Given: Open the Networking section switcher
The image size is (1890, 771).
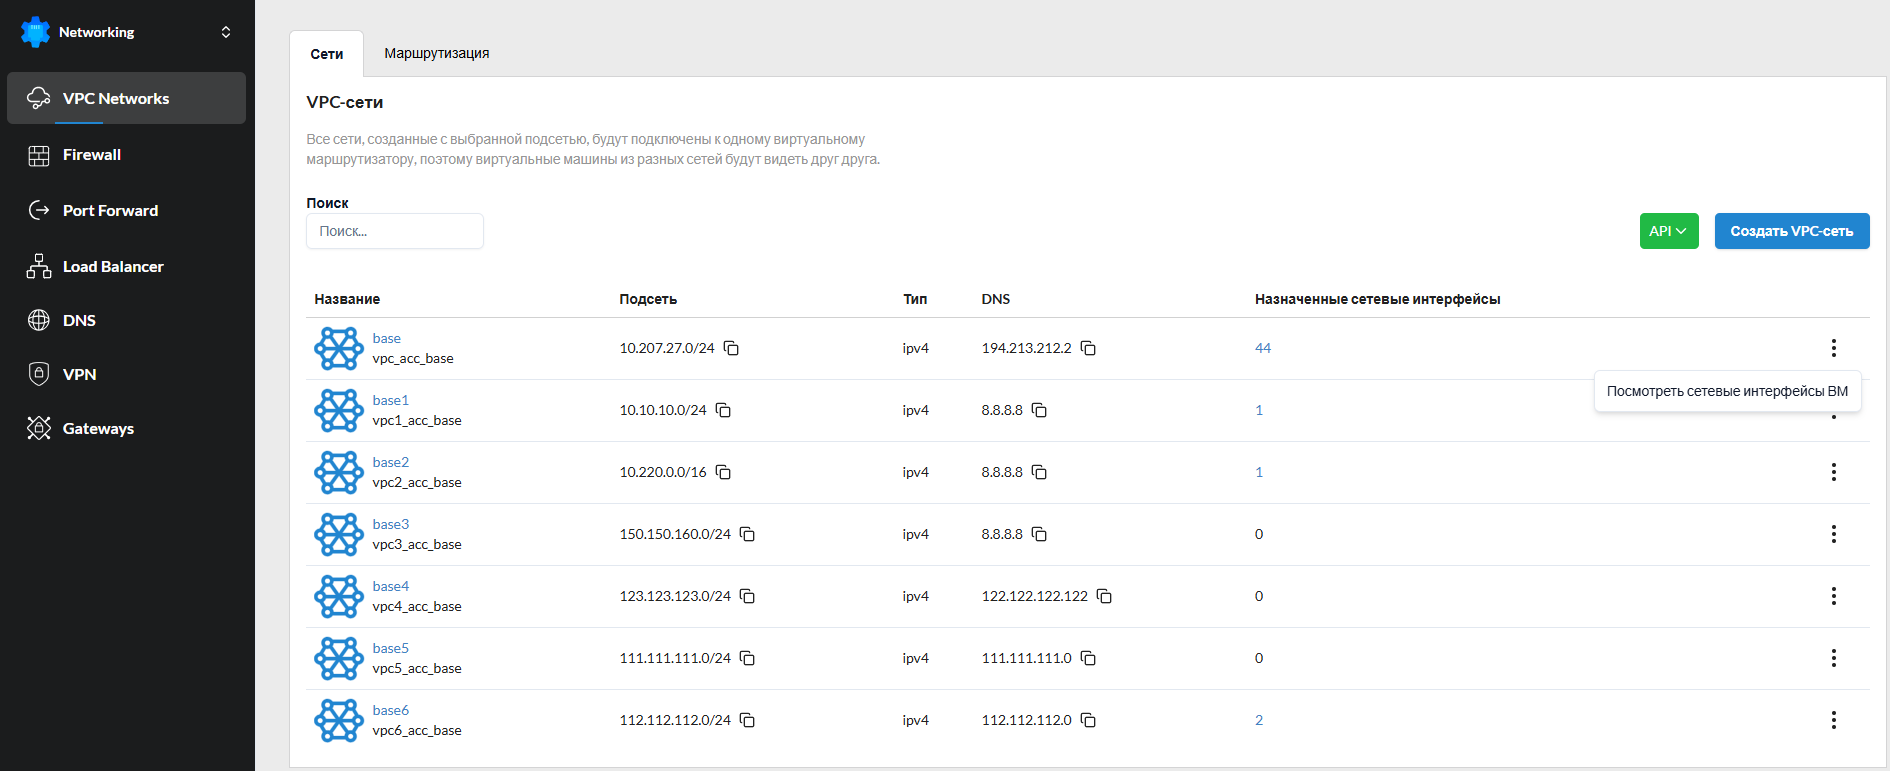Looking at the screenshot, I should [226, 32].
